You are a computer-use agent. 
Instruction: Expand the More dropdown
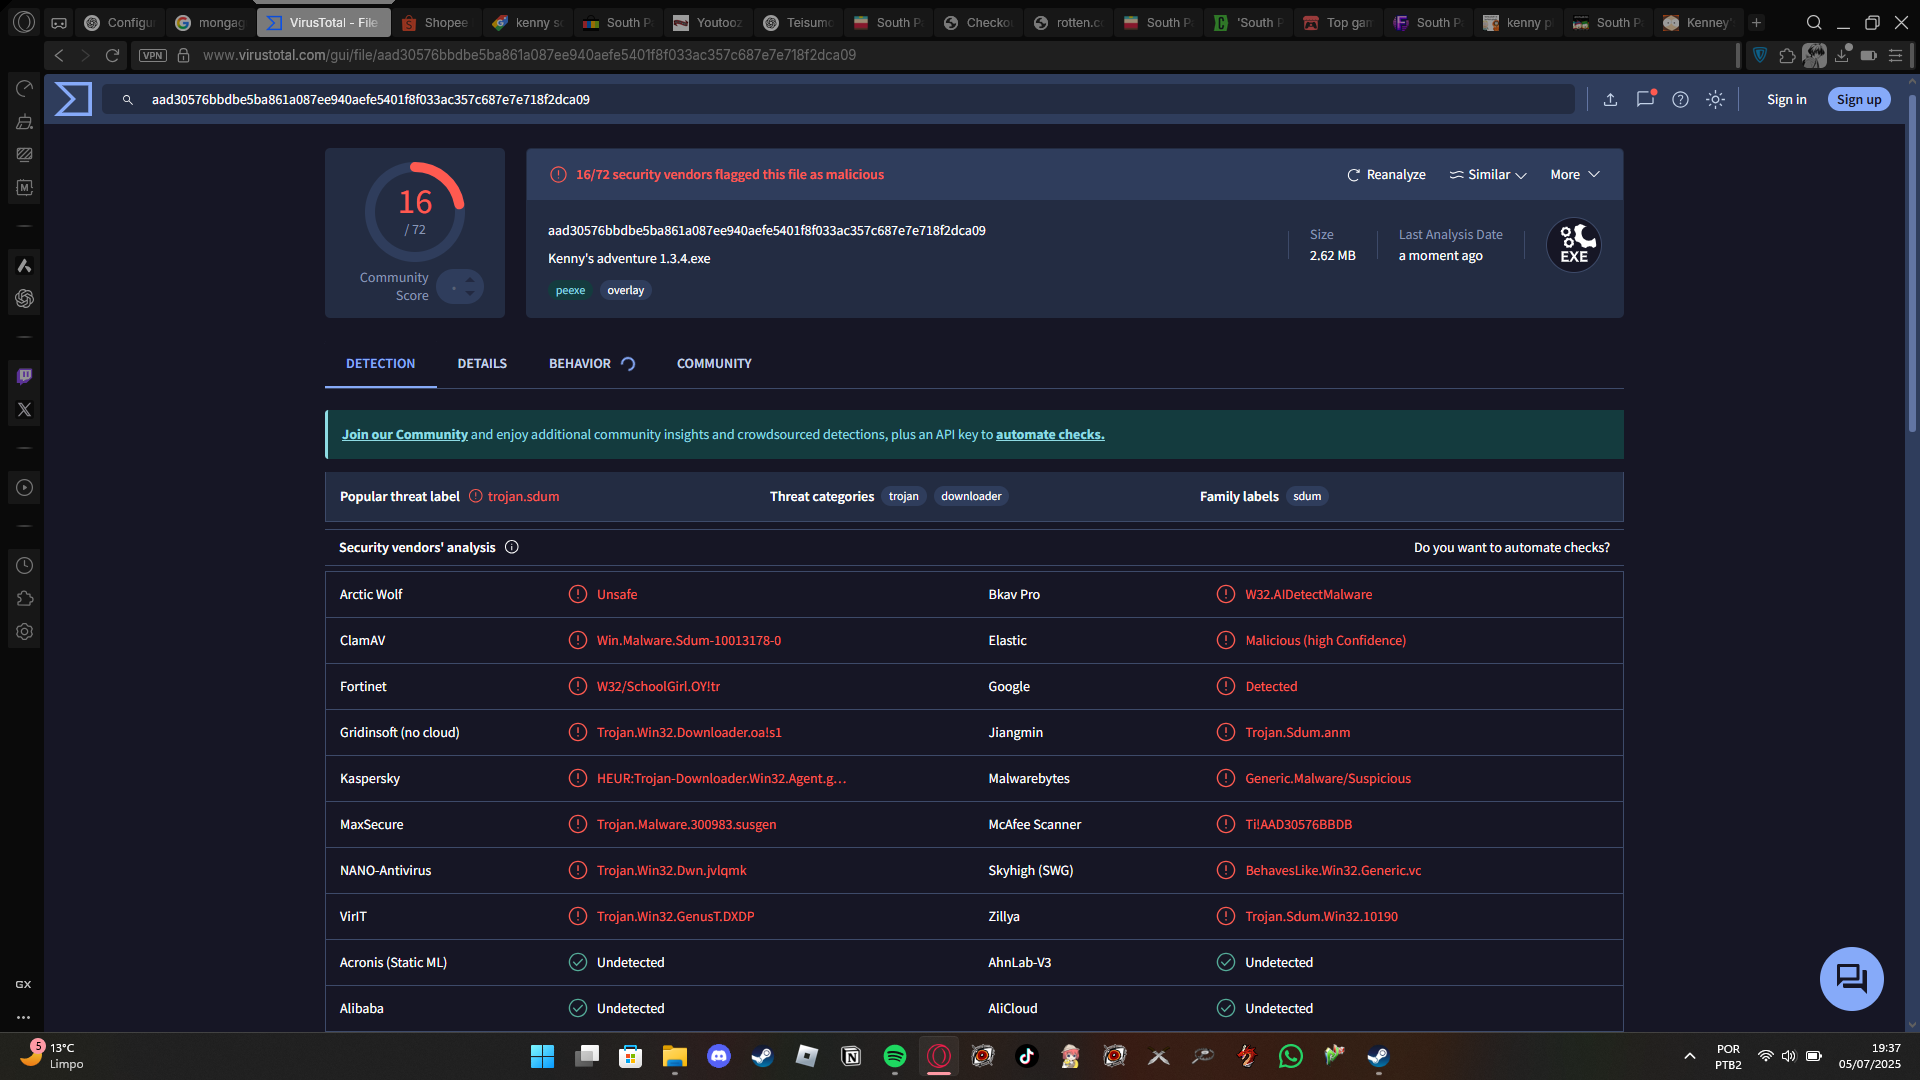tap(1575, 174)
